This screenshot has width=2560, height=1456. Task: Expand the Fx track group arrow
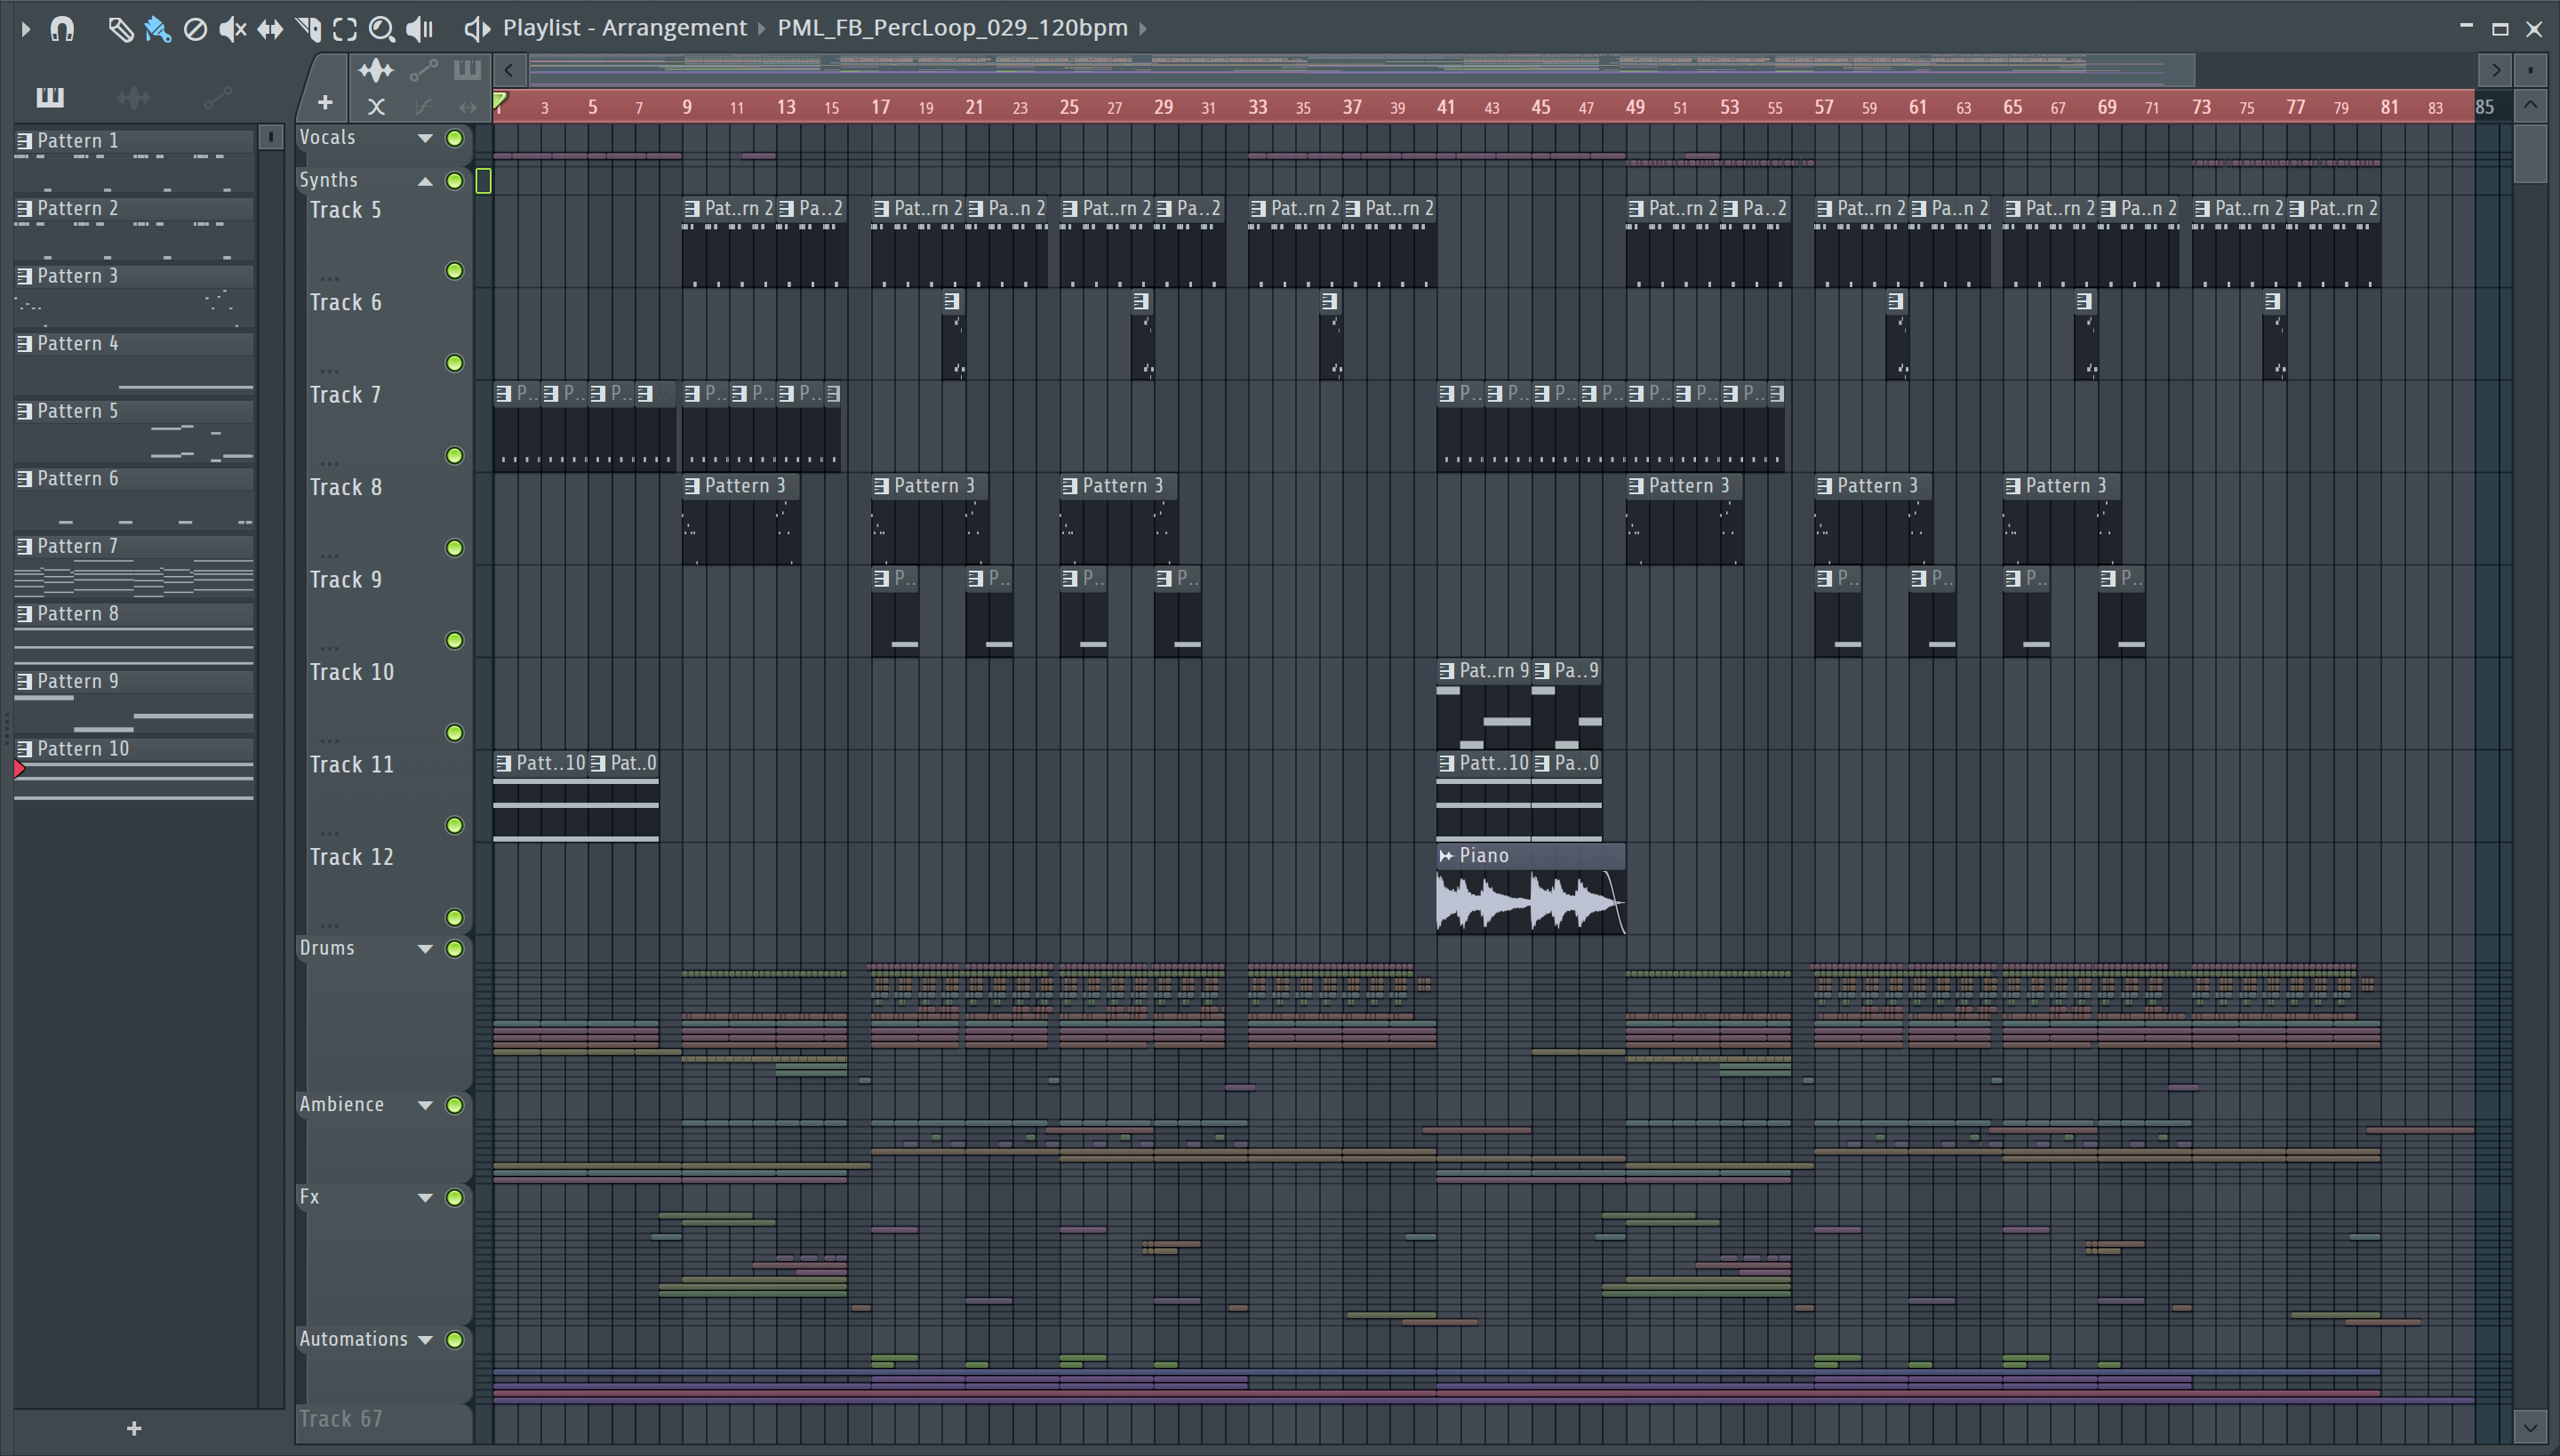(425, 1198)
